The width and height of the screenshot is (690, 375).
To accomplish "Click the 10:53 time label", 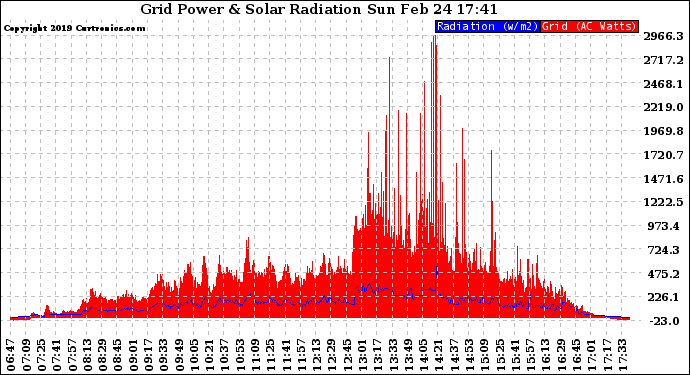I will point(240,355).
